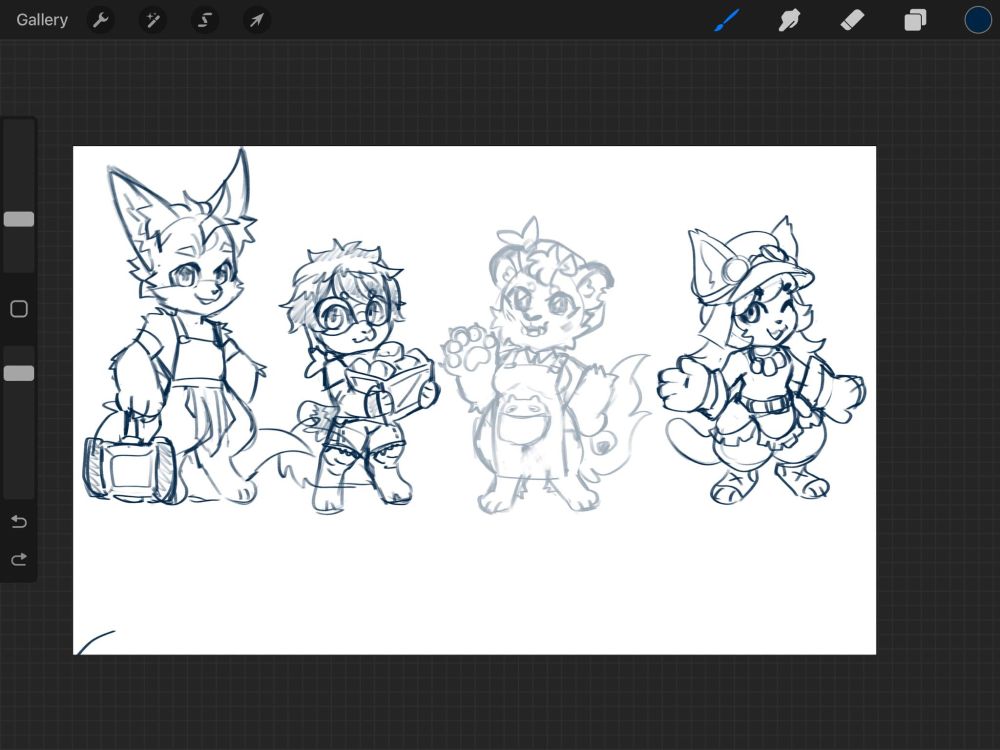Activate the Transform arrow tool
This screenshot has width=1000, height=750.
[x=256, y=20]
